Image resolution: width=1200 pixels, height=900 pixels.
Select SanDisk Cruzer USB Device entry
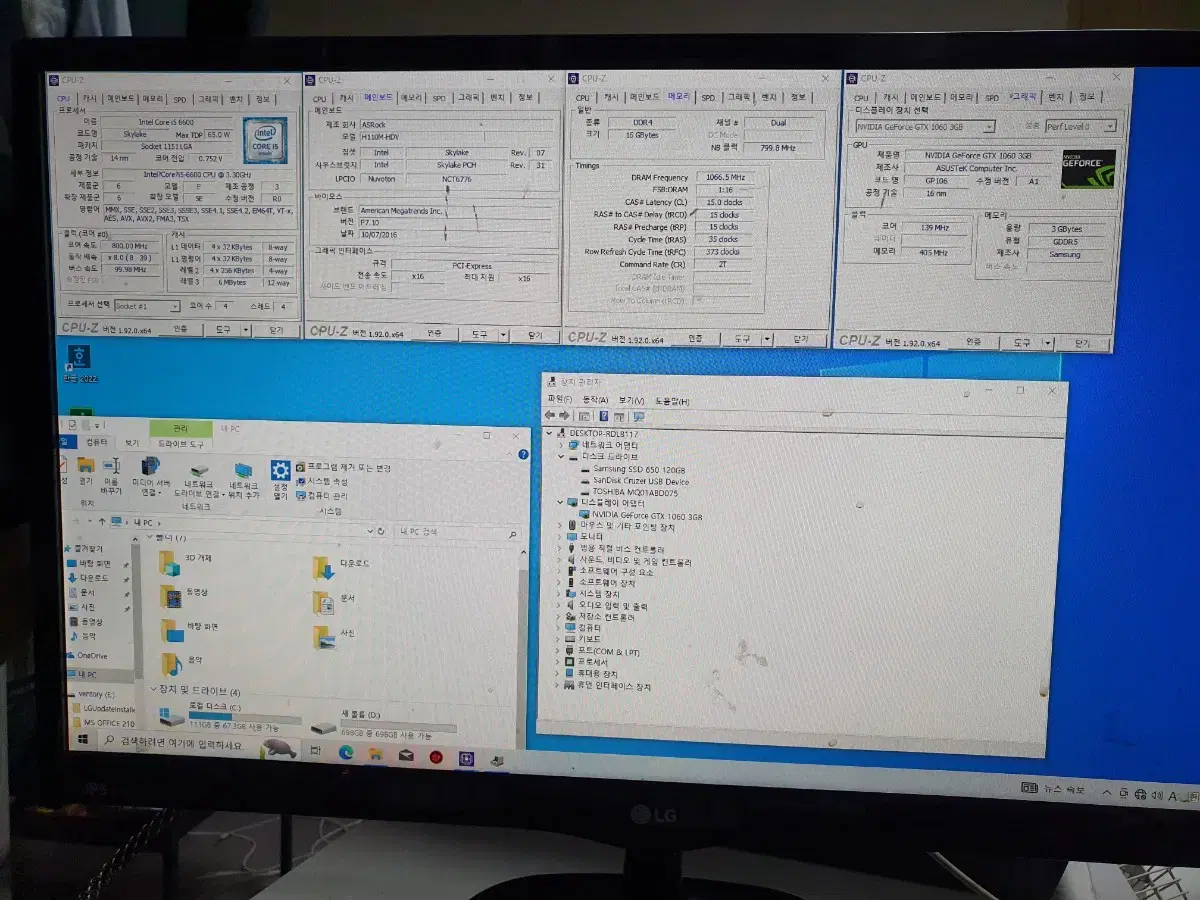633,481
